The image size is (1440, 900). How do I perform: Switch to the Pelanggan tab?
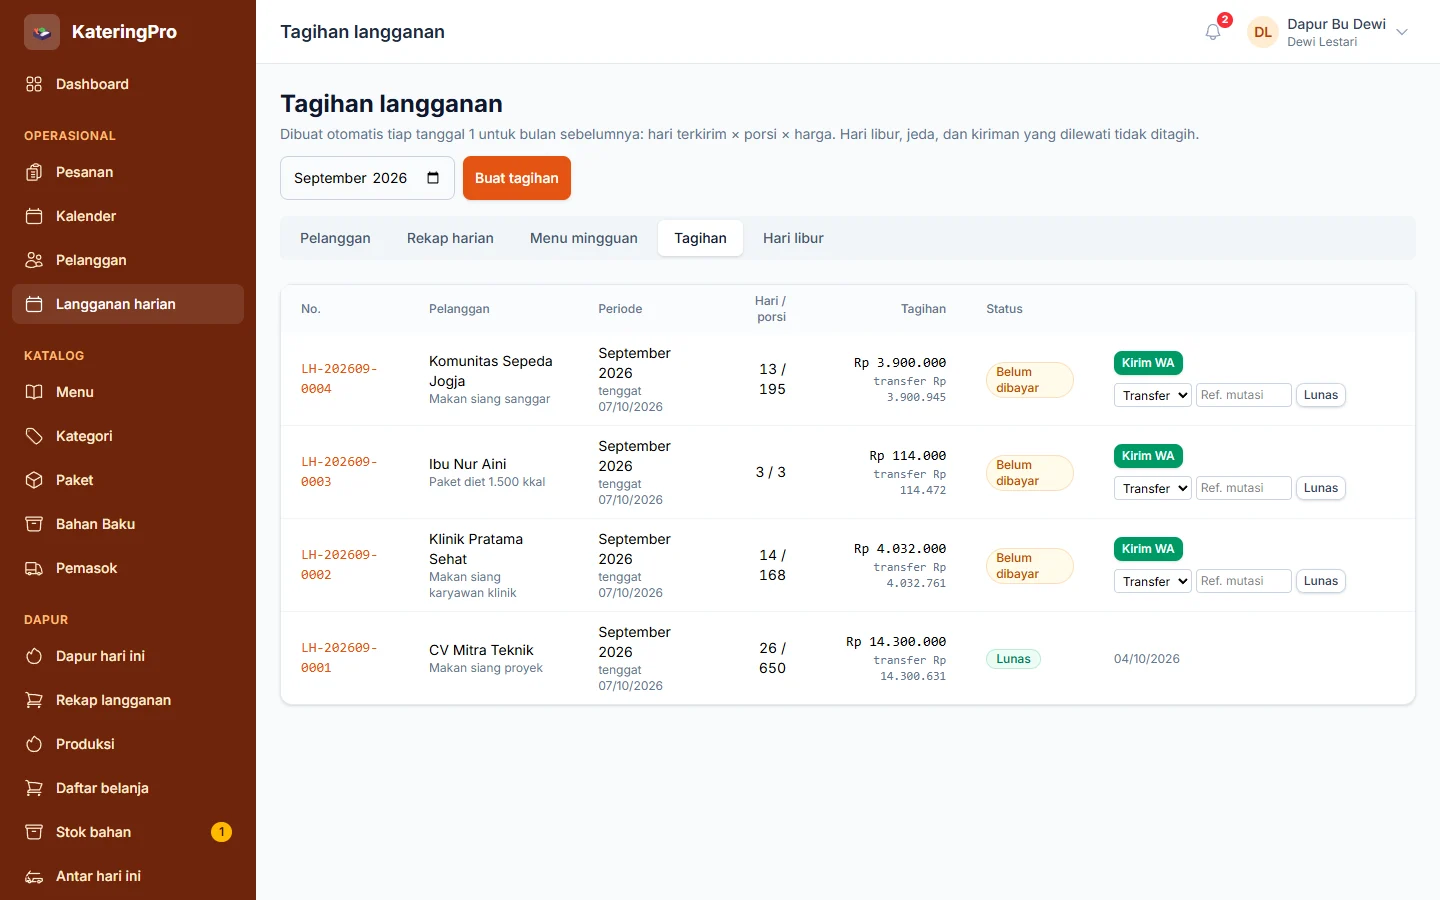(335, 238)
